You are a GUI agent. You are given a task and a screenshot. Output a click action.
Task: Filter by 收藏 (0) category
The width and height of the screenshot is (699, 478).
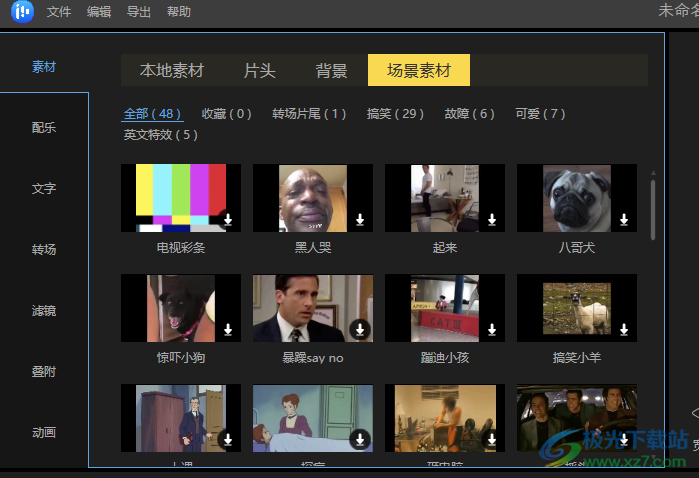click(x=226, y=114)
